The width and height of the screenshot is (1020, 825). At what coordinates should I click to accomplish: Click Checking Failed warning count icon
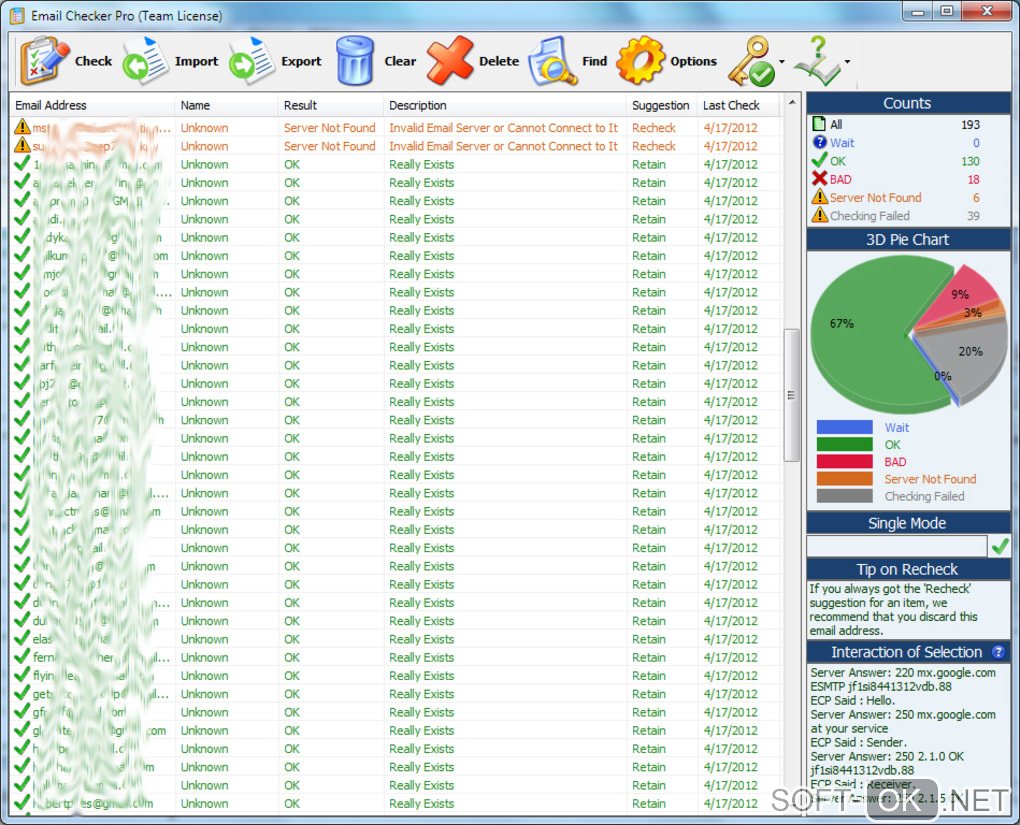tap(820, 215)
